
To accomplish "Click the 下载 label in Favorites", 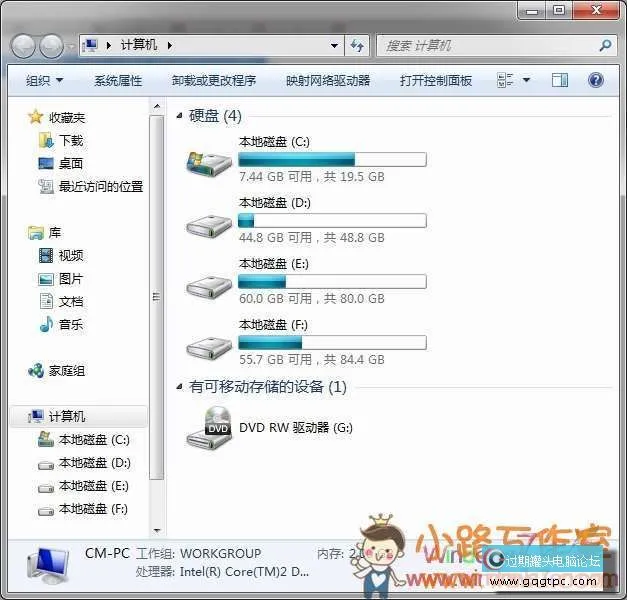I will pyautogui.click(x=71, y=140).
